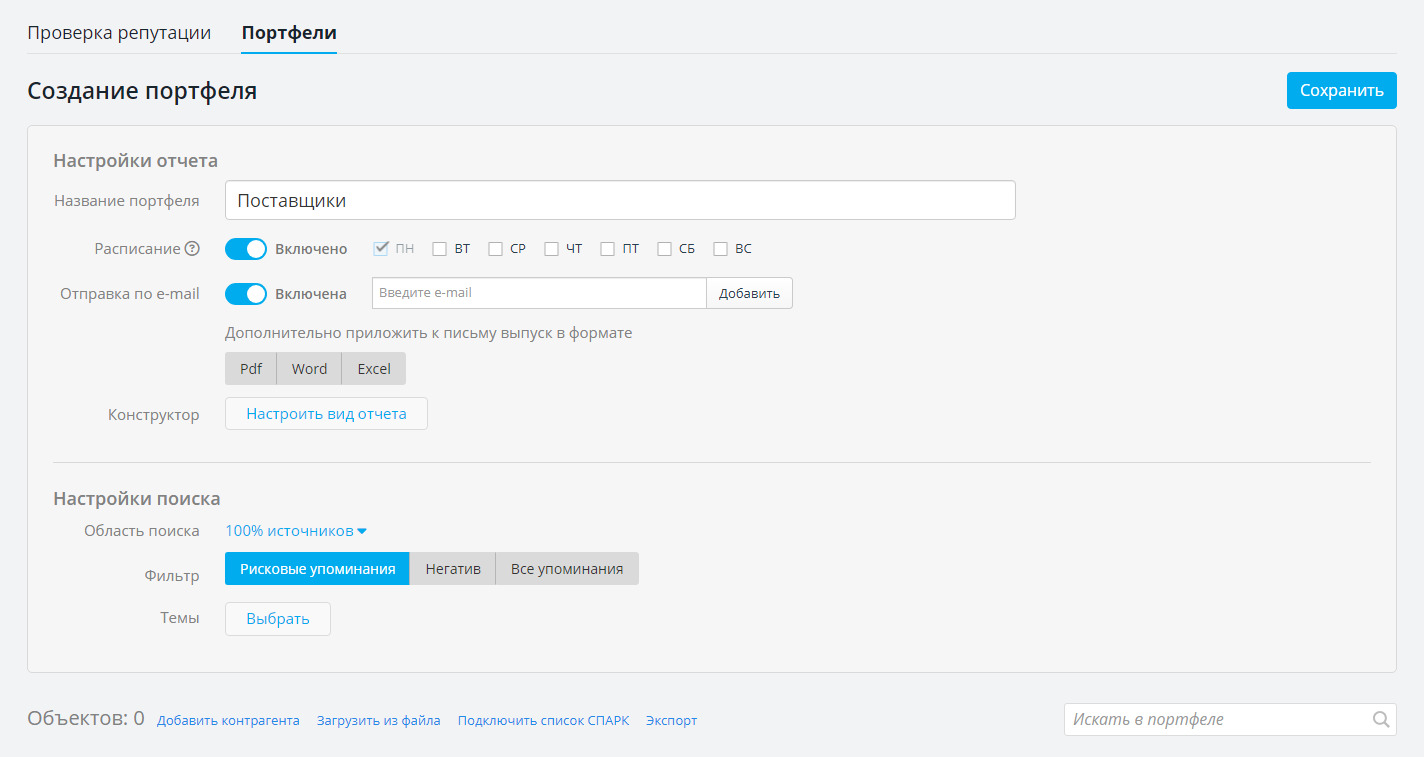
Task: Check the ЧТ weekday checkbox
Action: point(551,249)
